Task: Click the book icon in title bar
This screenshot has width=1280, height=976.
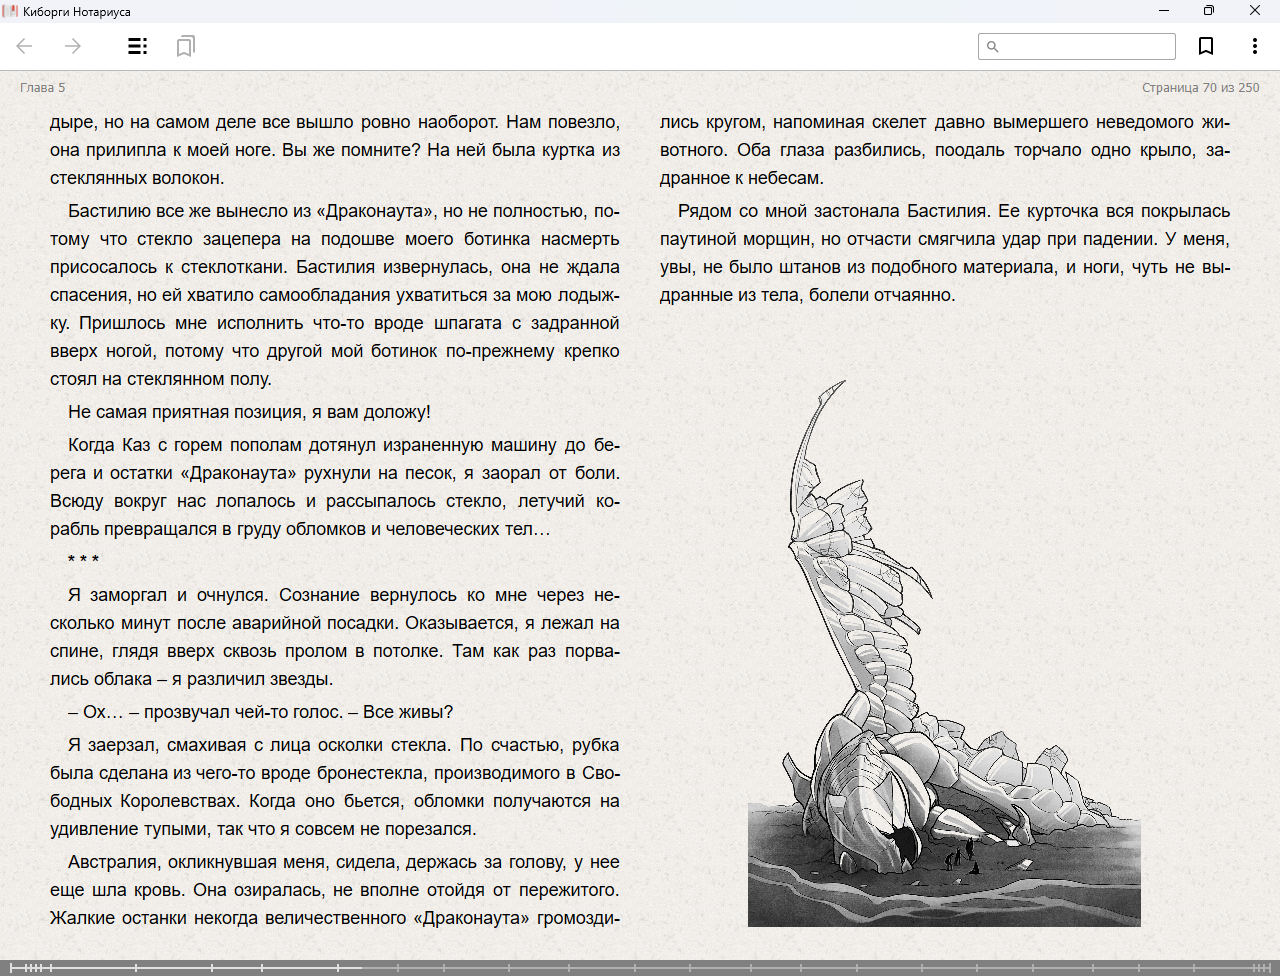Action: point(10,11)
